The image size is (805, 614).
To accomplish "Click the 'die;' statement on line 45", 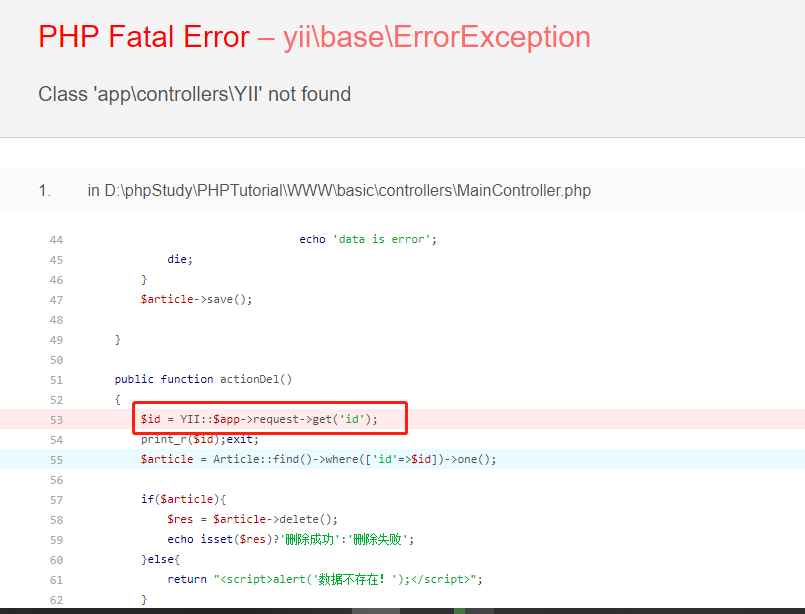I will click(179, 259).
